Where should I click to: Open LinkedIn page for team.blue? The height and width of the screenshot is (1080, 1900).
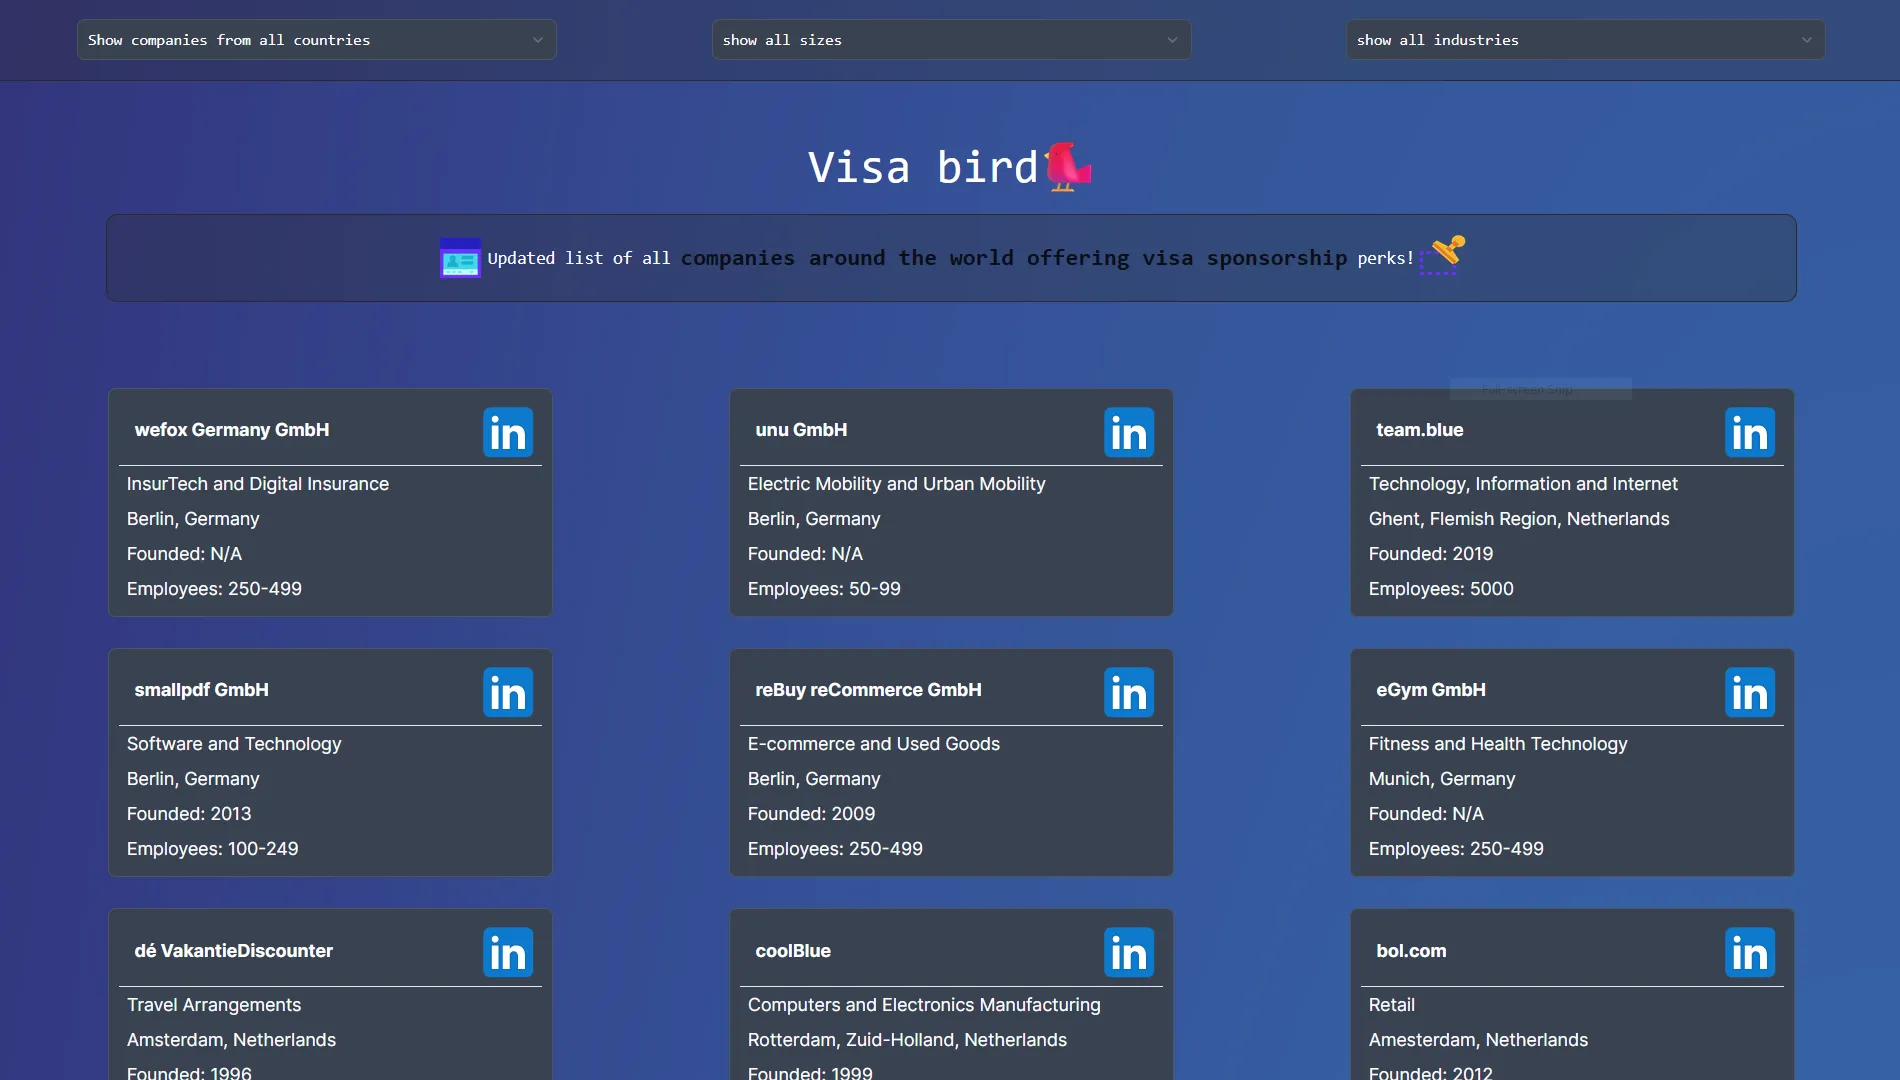1750,432
